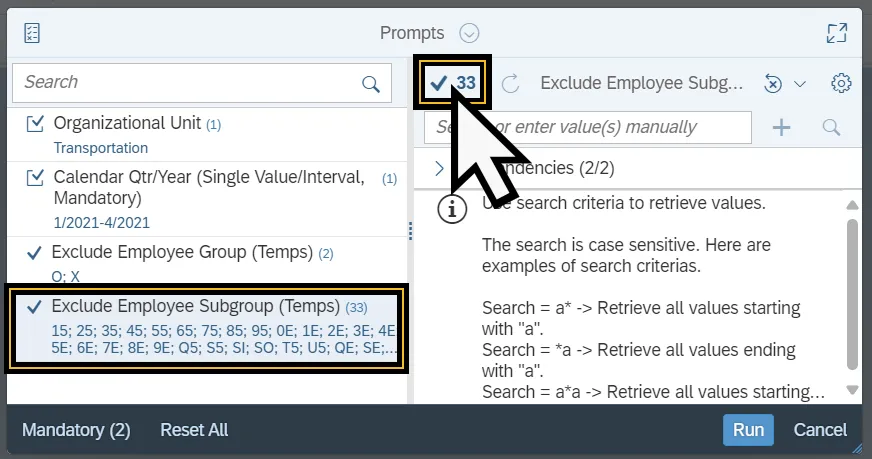Show the 33 selected values

453,83
